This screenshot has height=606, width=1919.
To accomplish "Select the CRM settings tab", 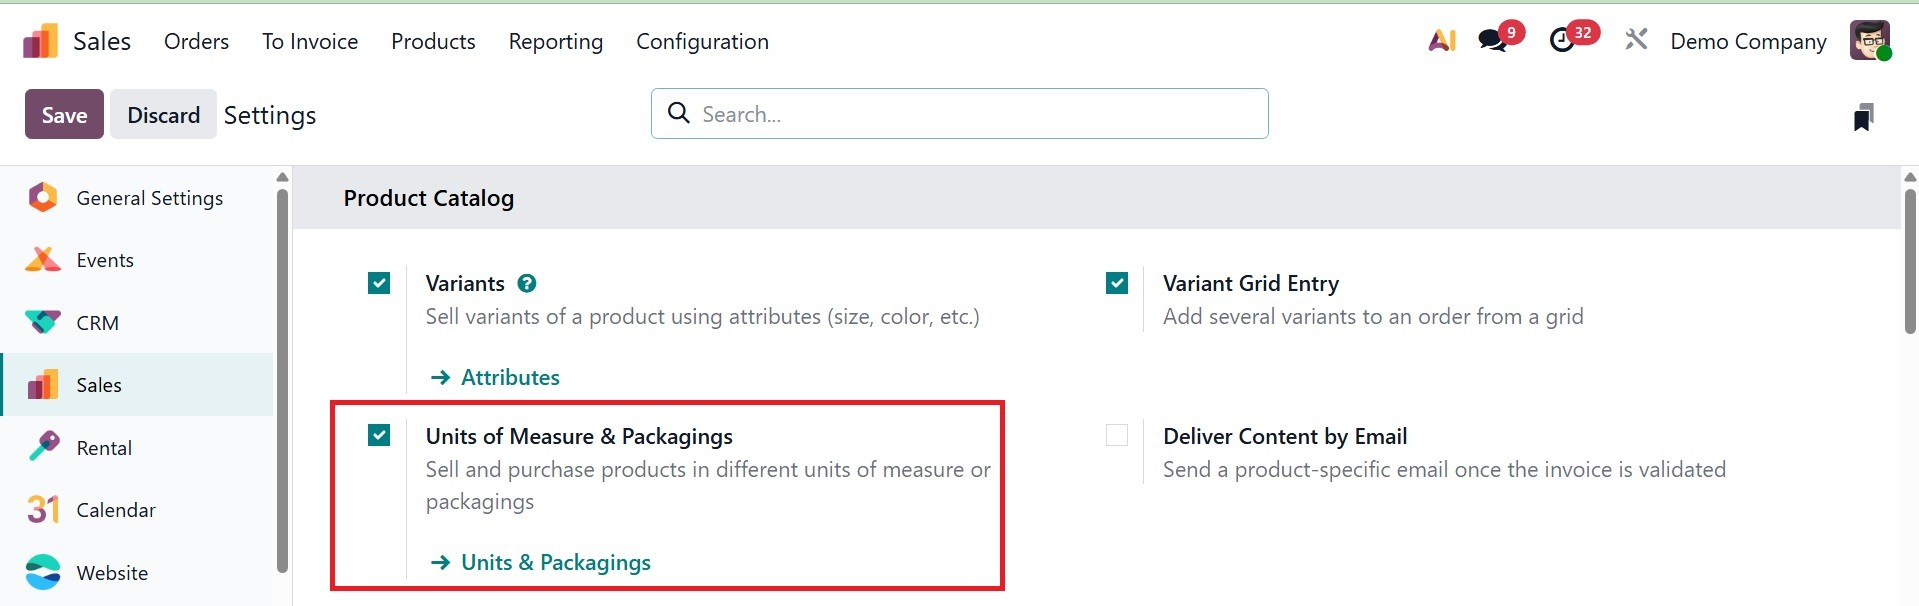I will click(97, 323).
